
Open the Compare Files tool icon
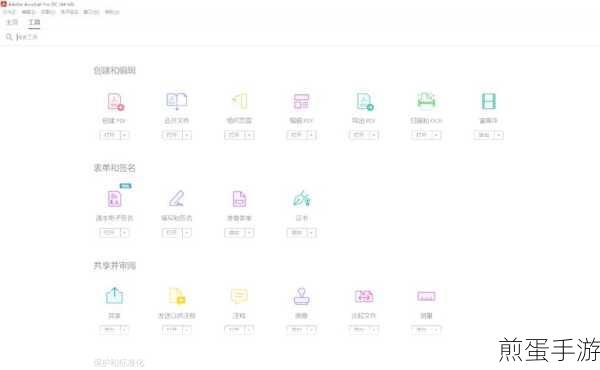click(364, 296)
